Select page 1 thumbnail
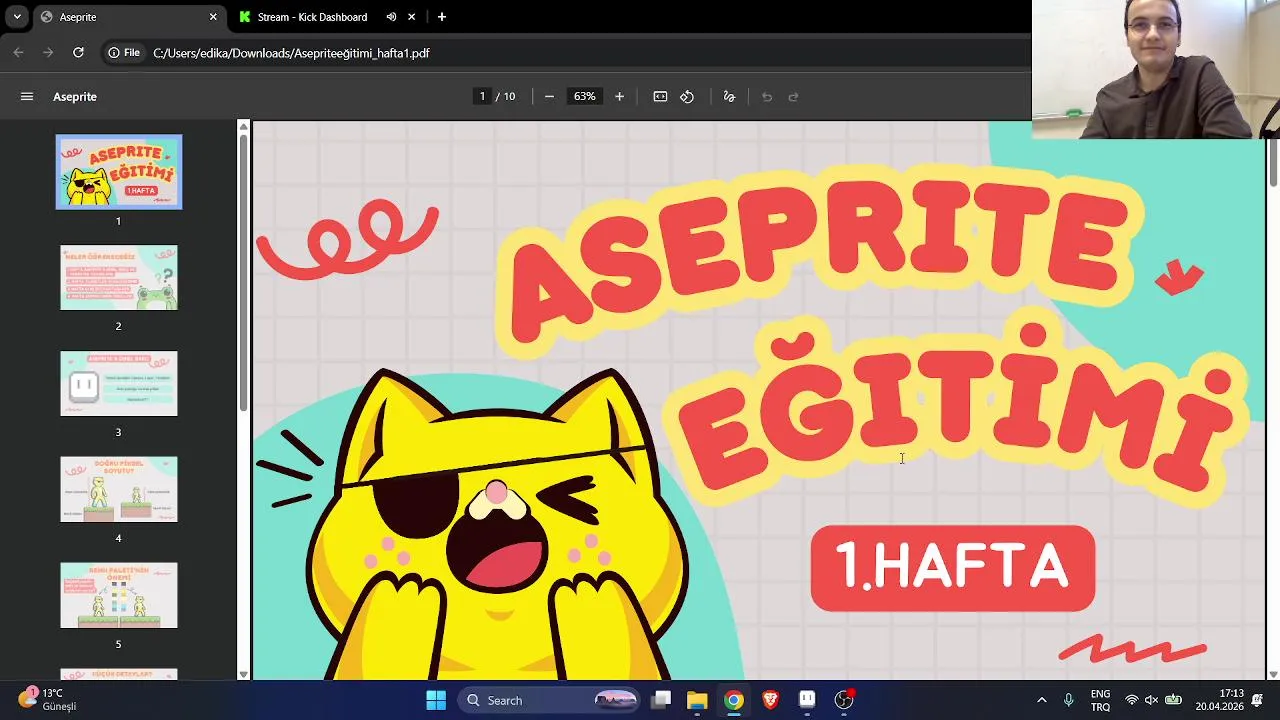Viewport: 1280px width, 720px height. [x=119, y=172]
